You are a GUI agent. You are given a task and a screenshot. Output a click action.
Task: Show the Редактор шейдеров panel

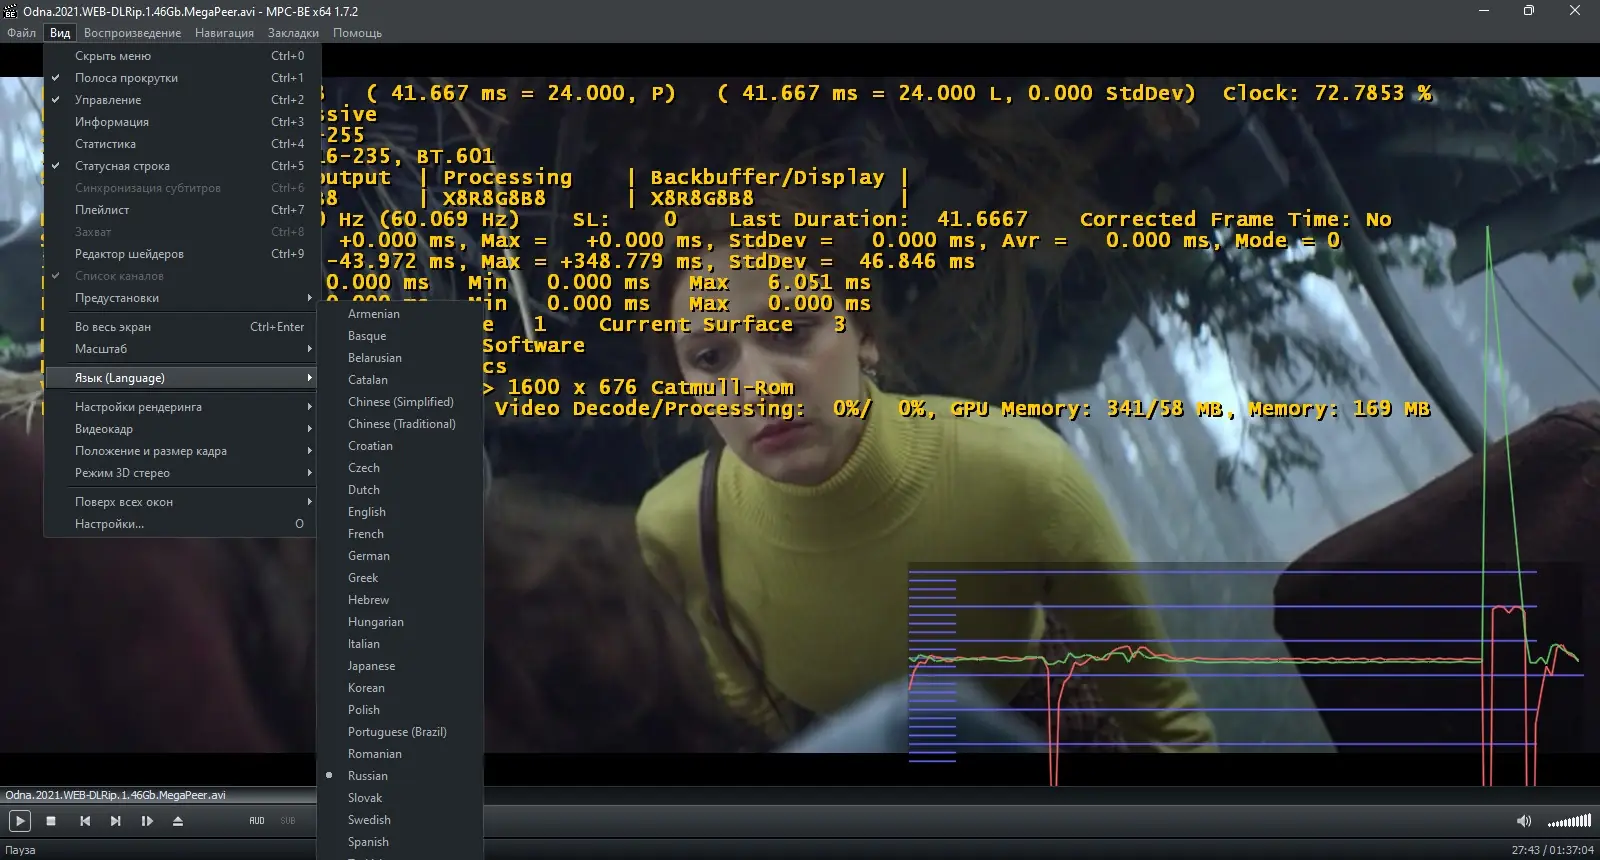pyautogui.click(x=181, y=254)
